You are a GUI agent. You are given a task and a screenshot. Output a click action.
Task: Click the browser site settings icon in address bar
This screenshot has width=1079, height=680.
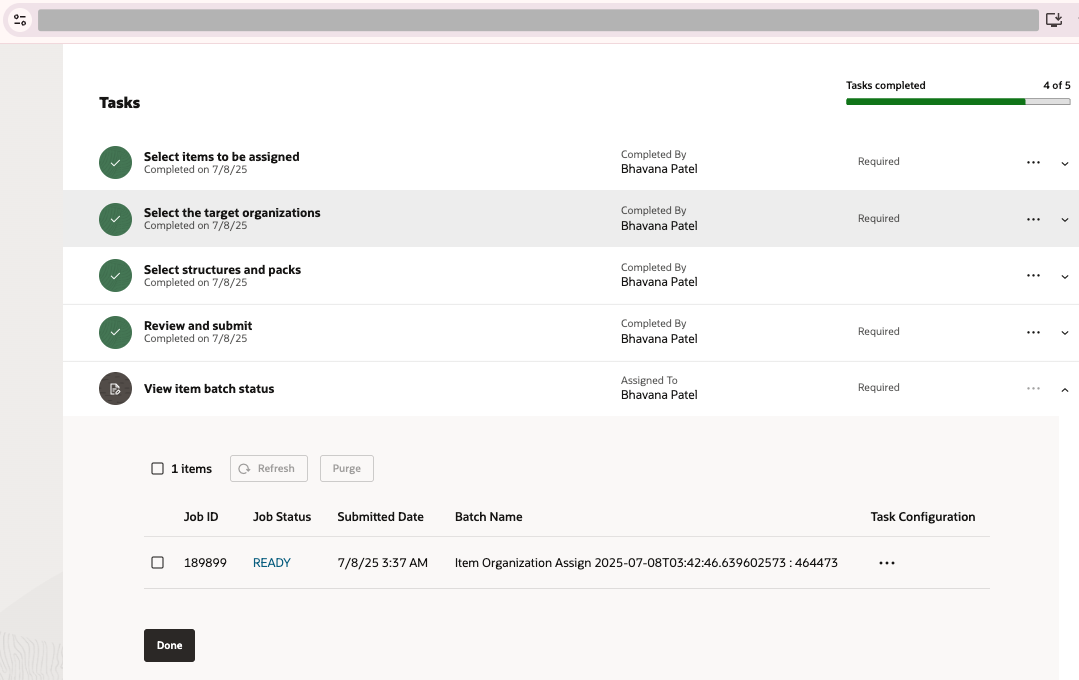20,20
